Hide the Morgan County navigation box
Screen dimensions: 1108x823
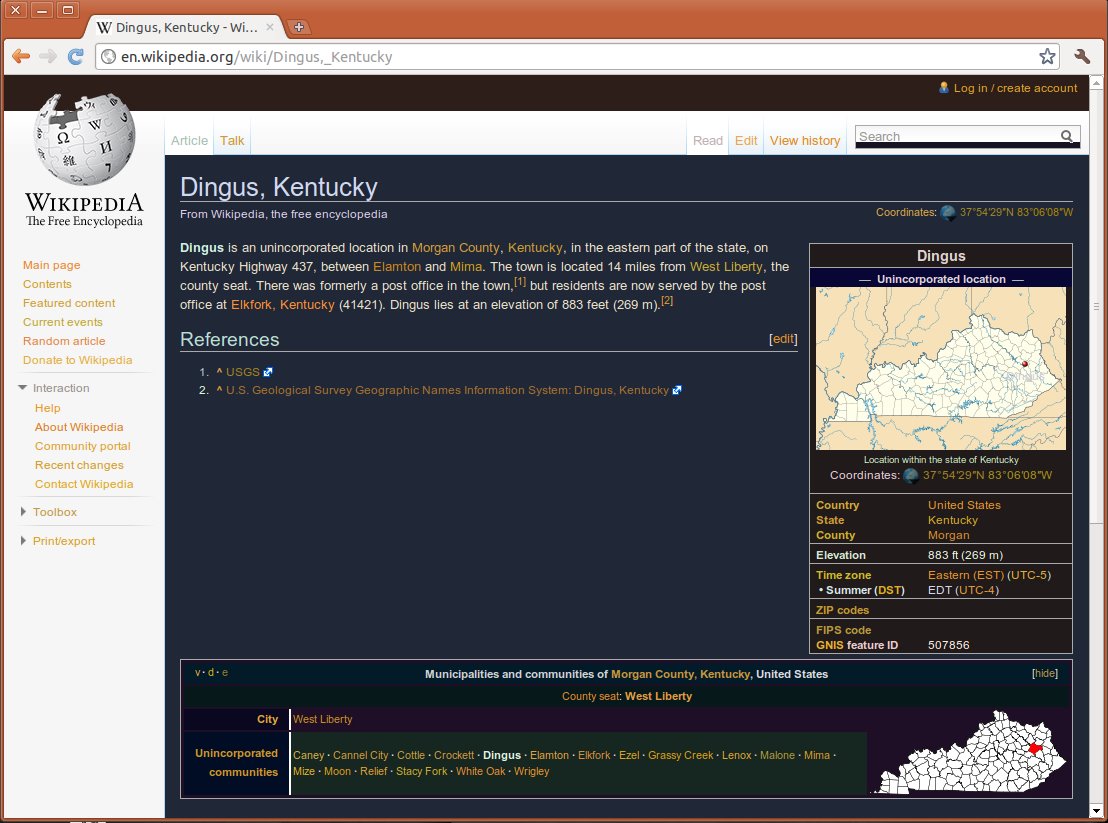[x=1044, y=673]
